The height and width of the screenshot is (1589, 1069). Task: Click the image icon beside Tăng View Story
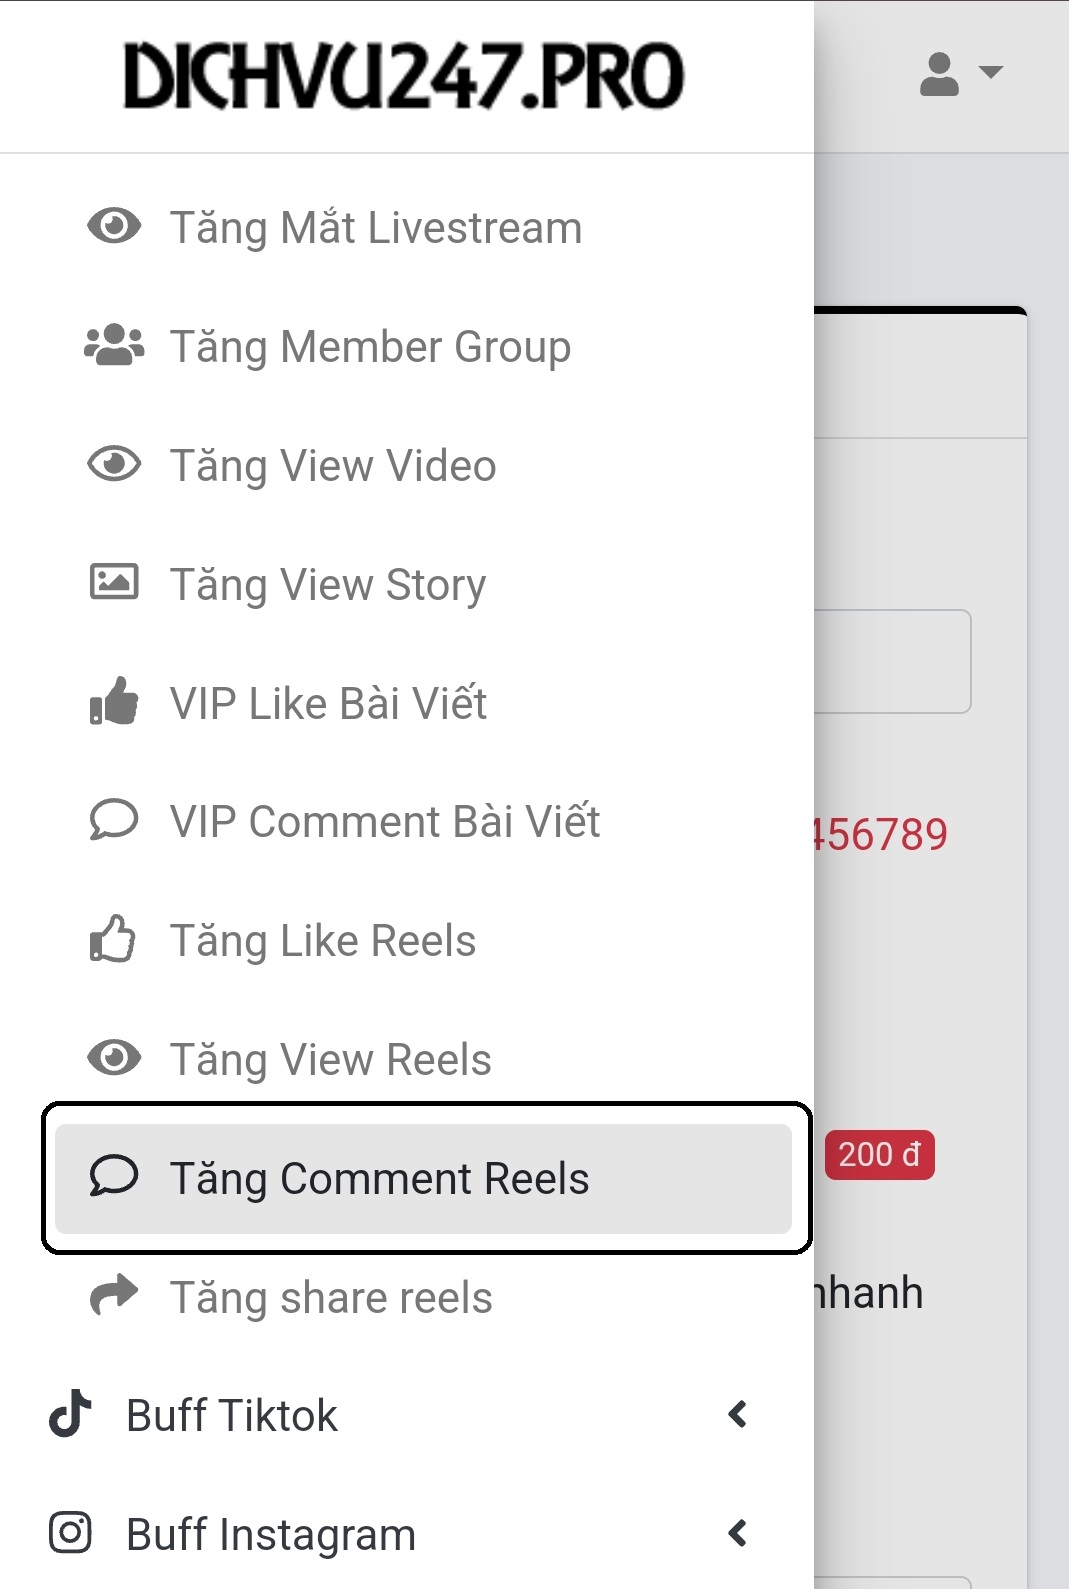point(114,582)
